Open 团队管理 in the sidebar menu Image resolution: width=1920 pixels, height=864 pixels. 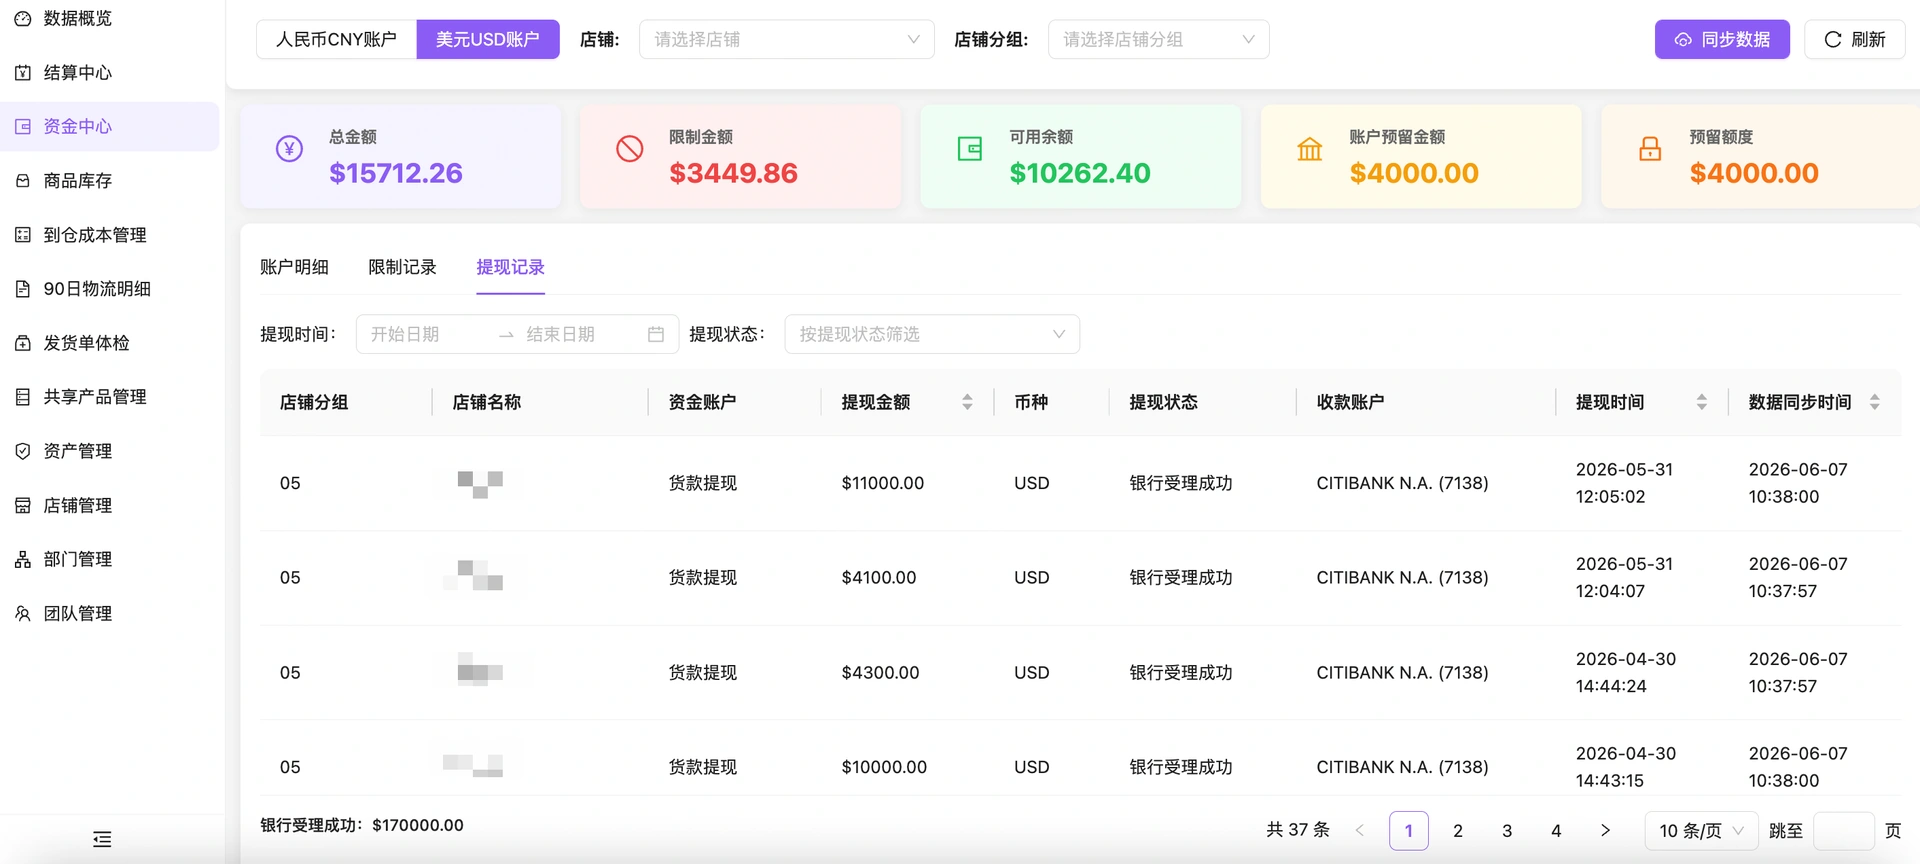110,613
